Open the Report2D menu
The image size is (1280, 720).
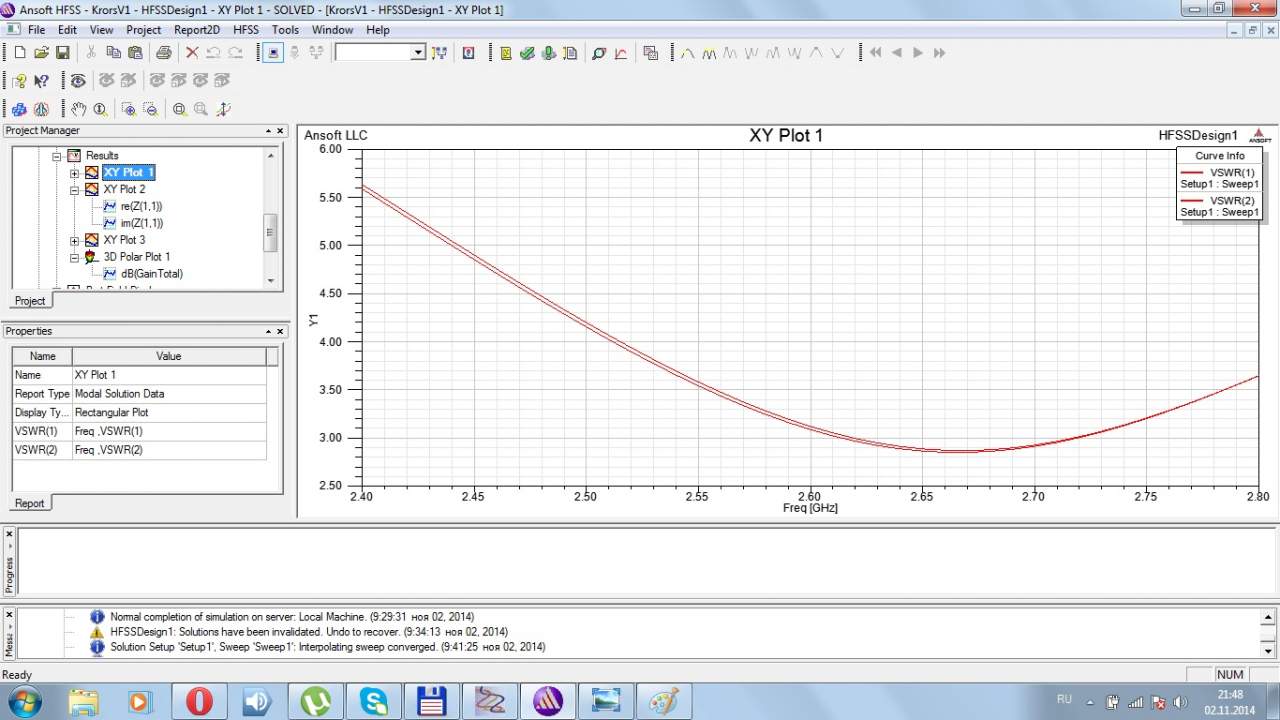pyautogui.click(x=196, y=30)
